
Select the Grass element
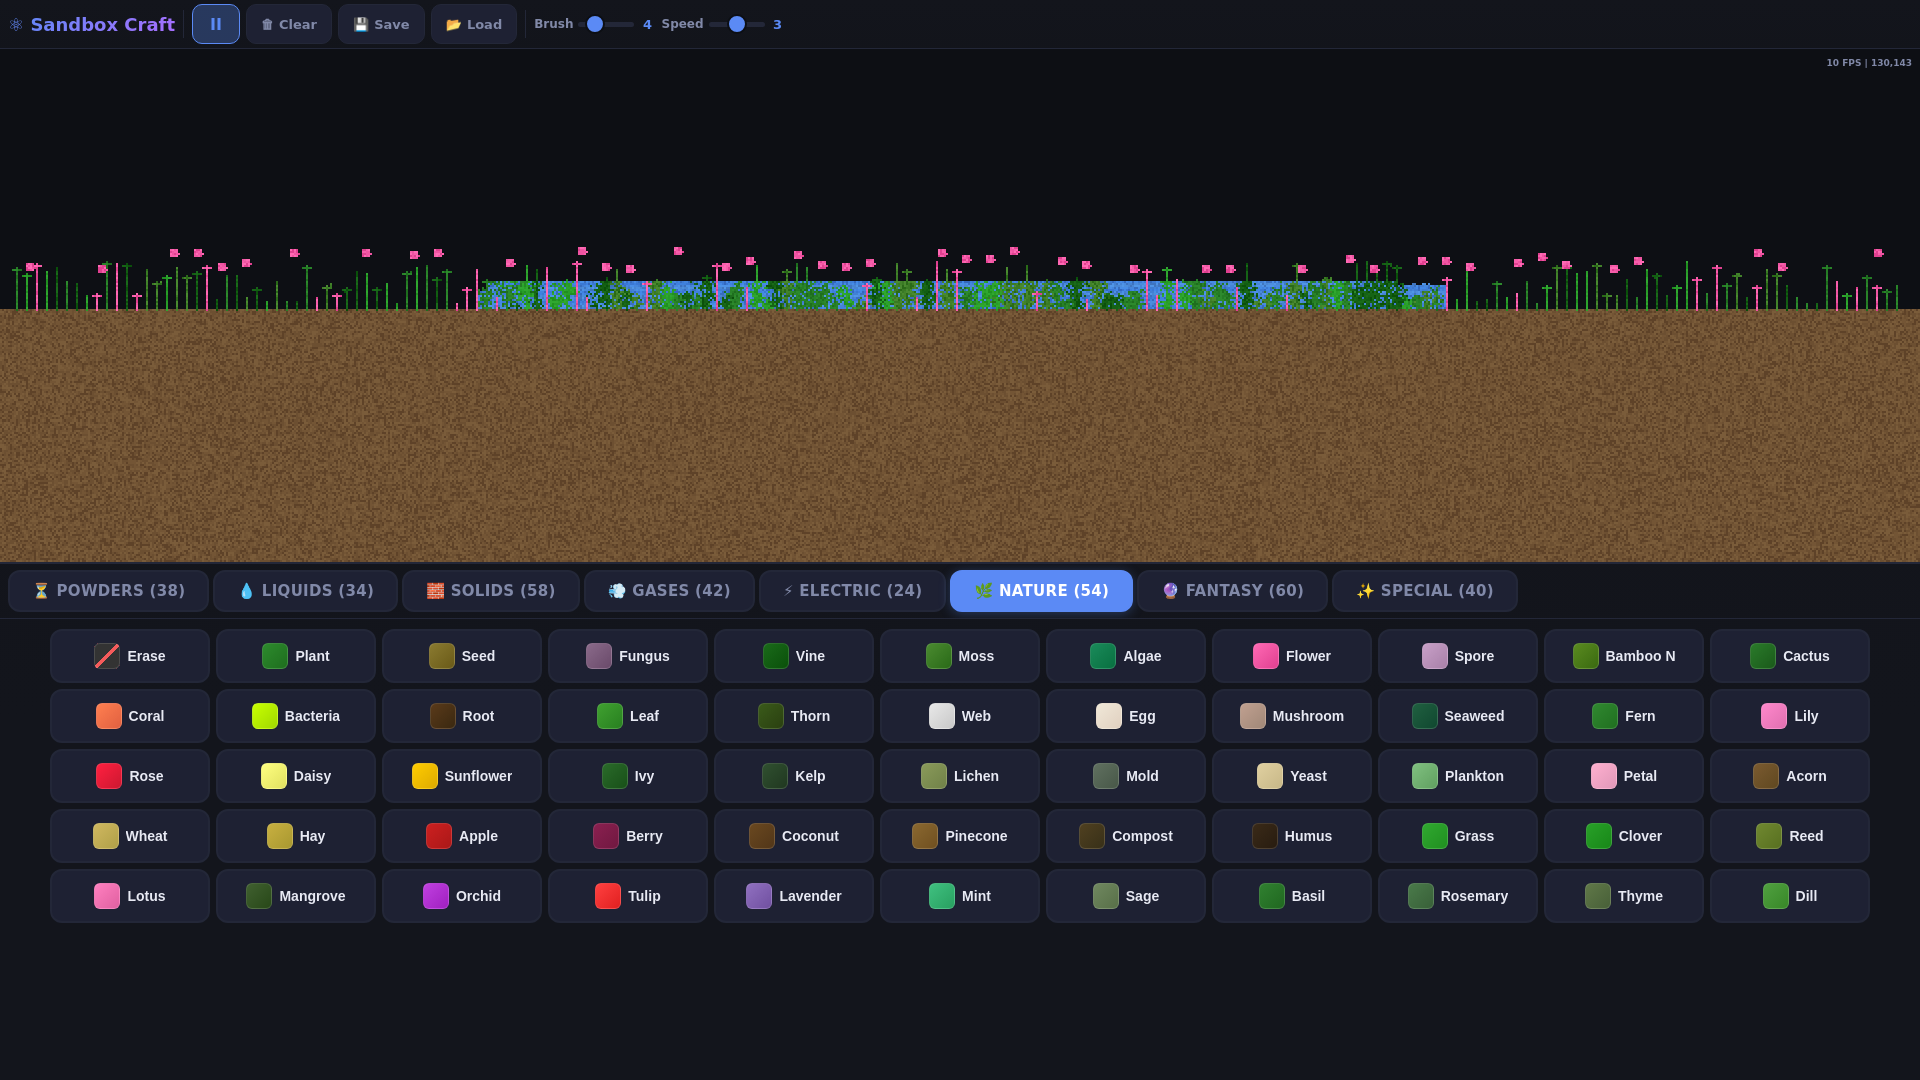1458,836
